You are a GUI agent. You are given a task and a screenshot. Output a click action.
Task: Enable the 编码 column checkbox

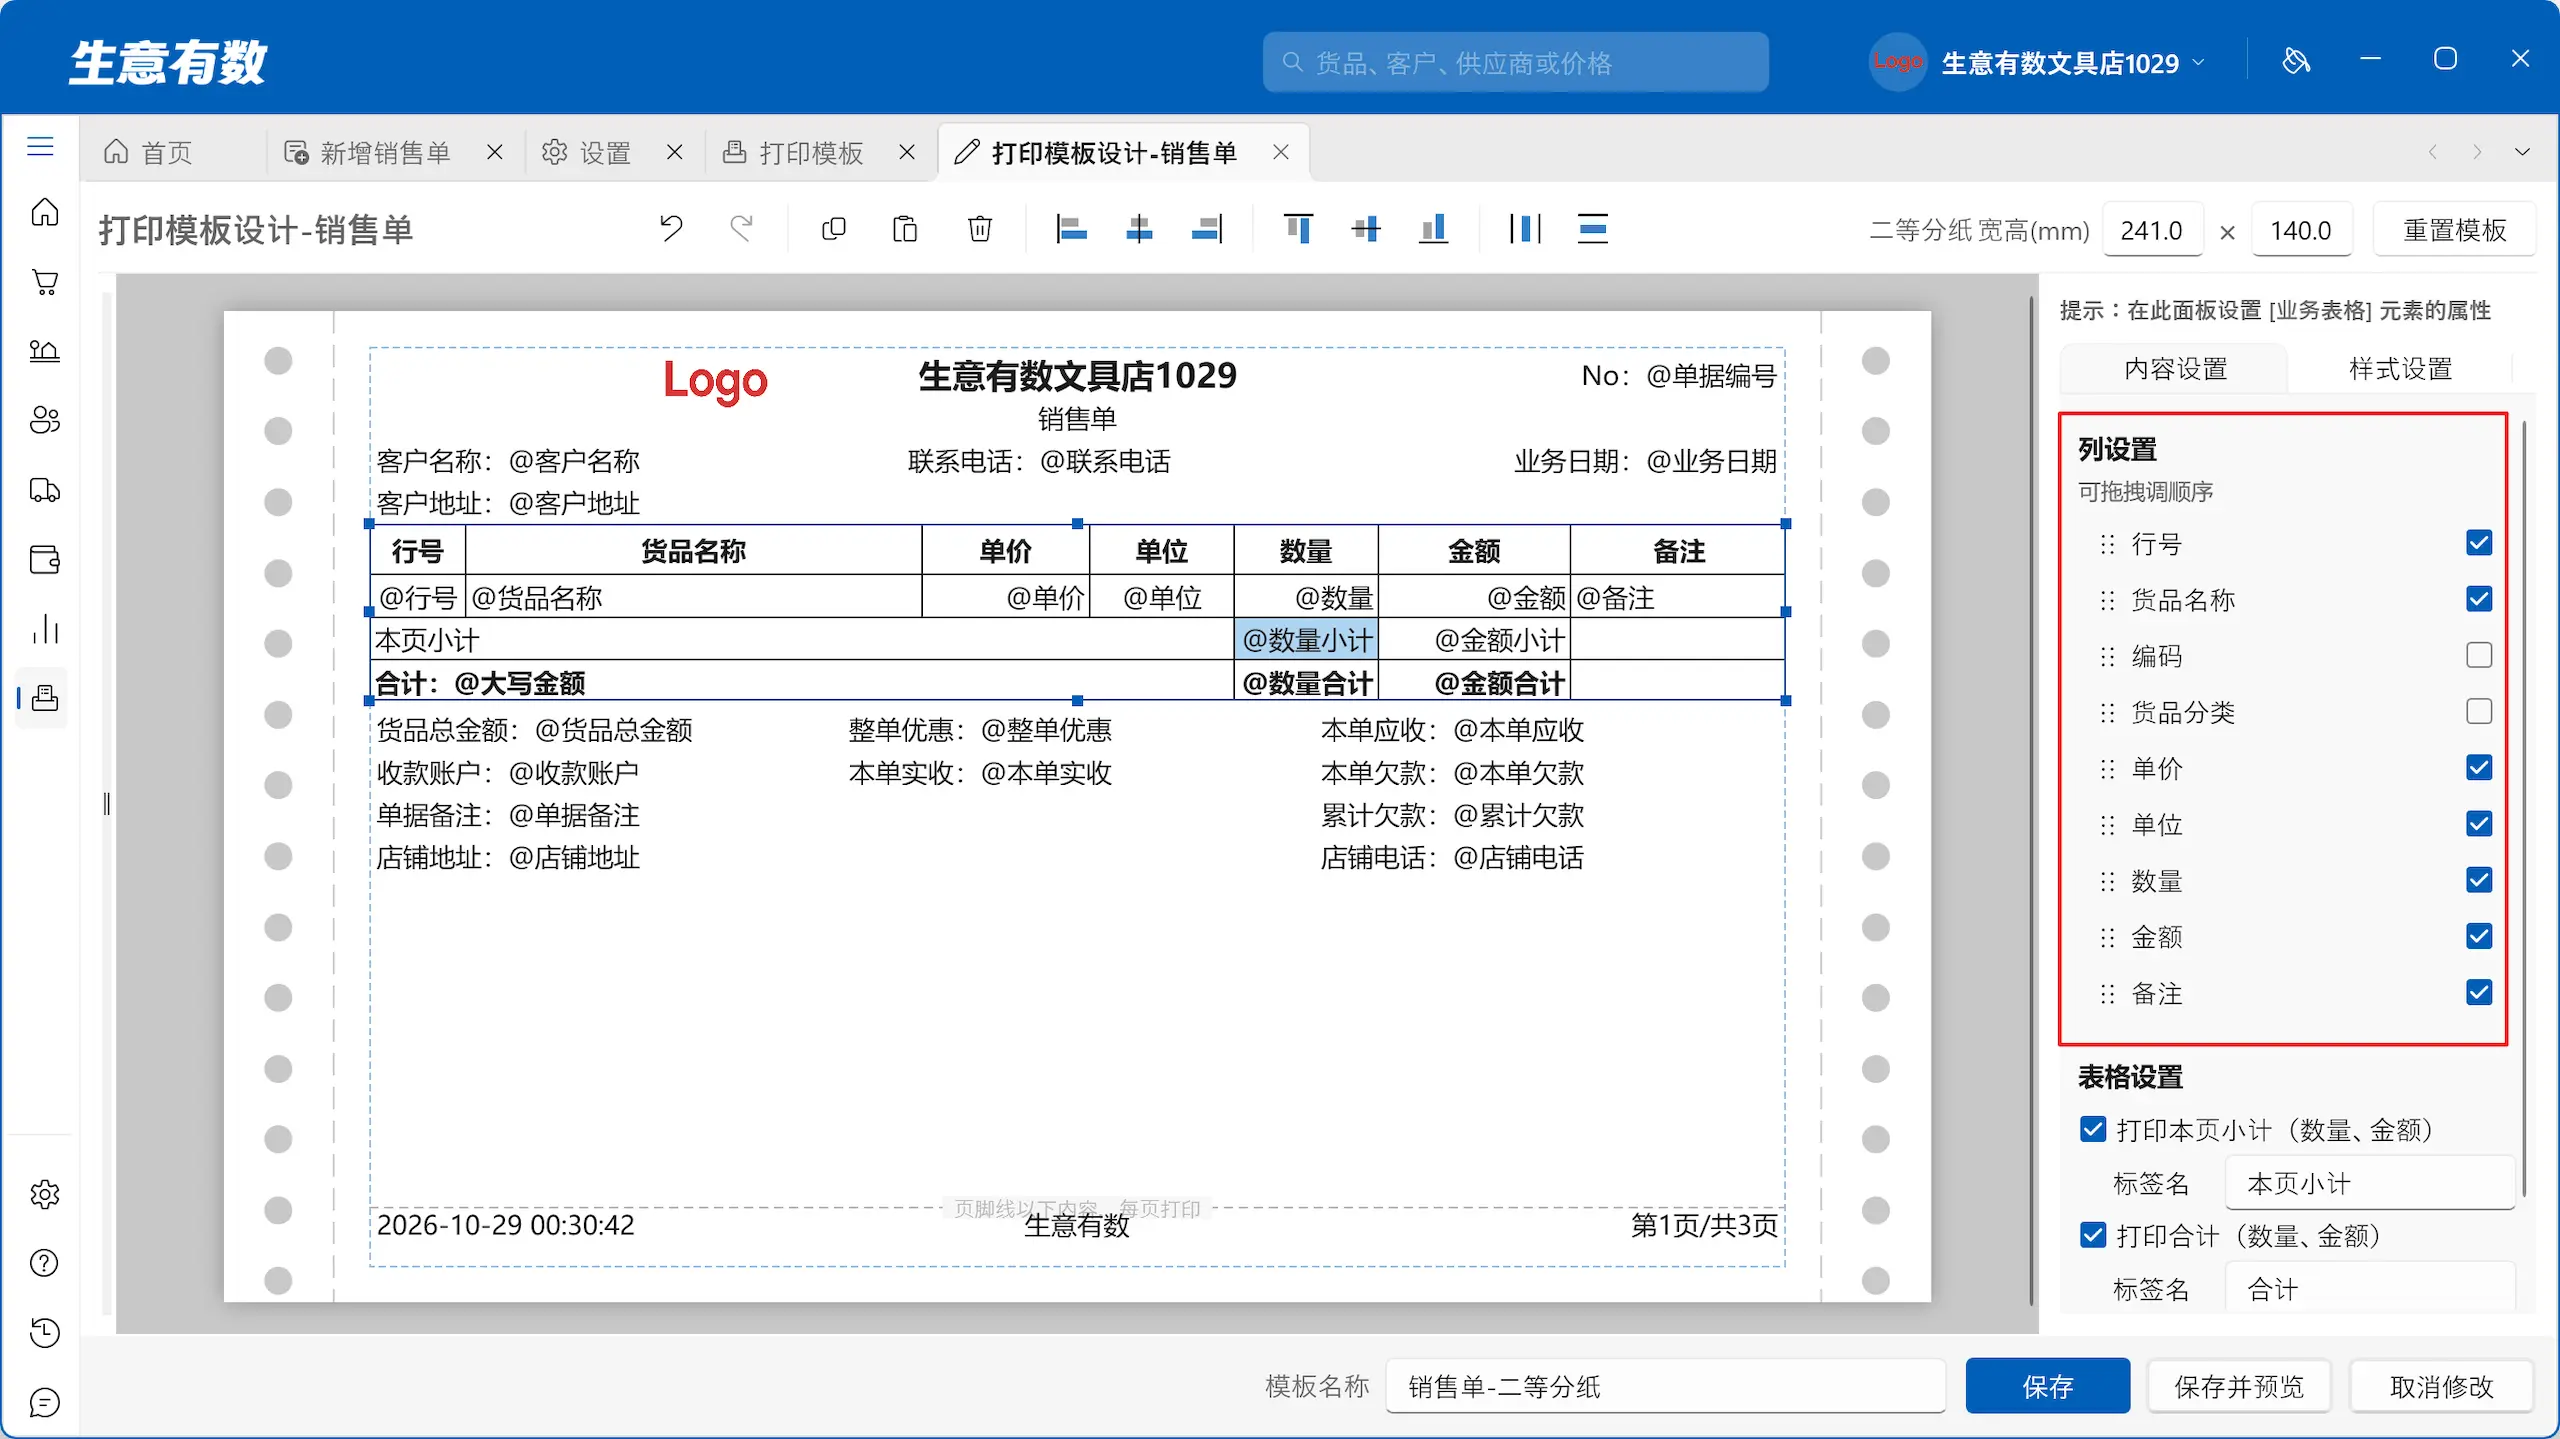coord(2479,655)
